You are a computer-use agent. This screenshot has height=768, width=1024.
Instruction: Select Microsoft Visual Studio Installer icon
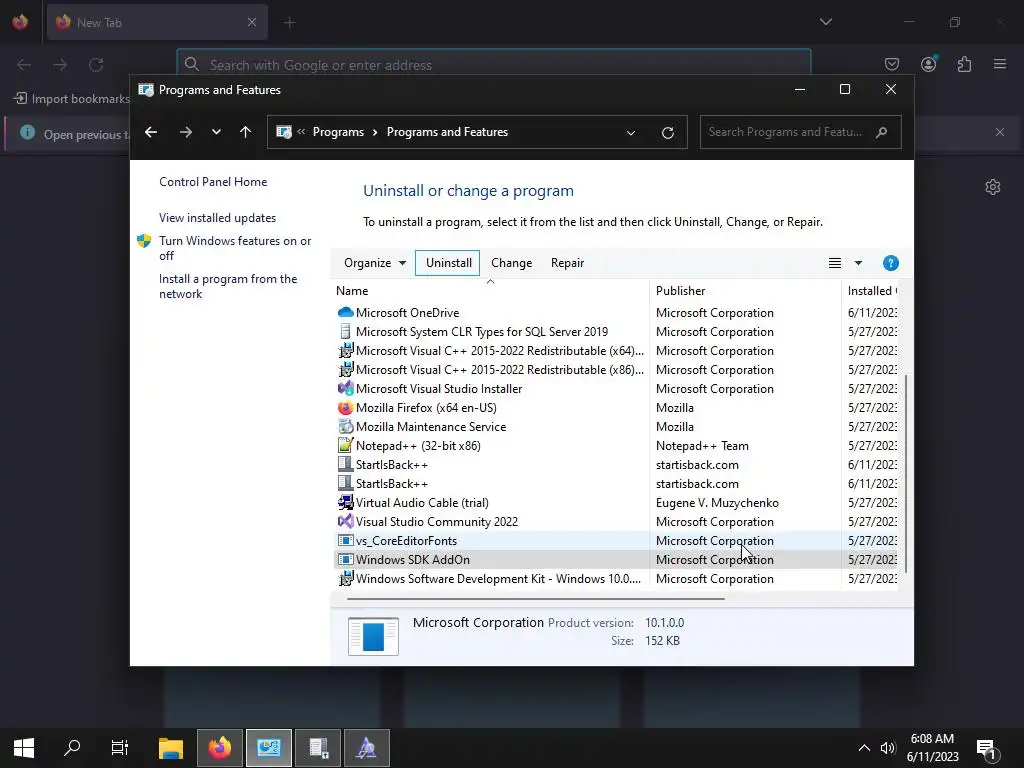click(345, 389)
